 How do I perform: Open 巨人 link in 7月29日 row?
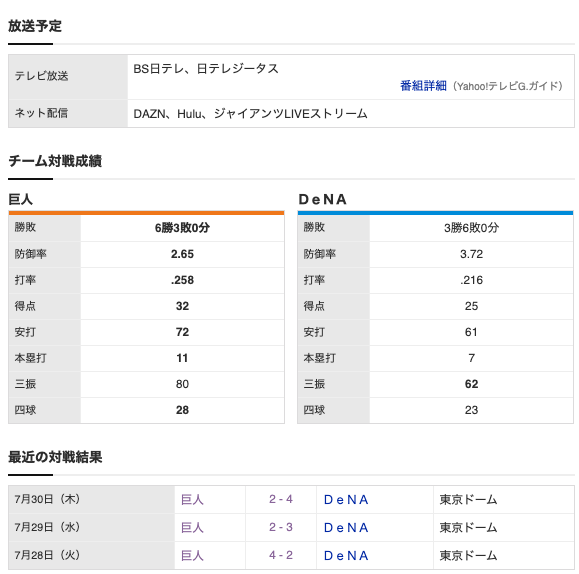pos(192,527)
